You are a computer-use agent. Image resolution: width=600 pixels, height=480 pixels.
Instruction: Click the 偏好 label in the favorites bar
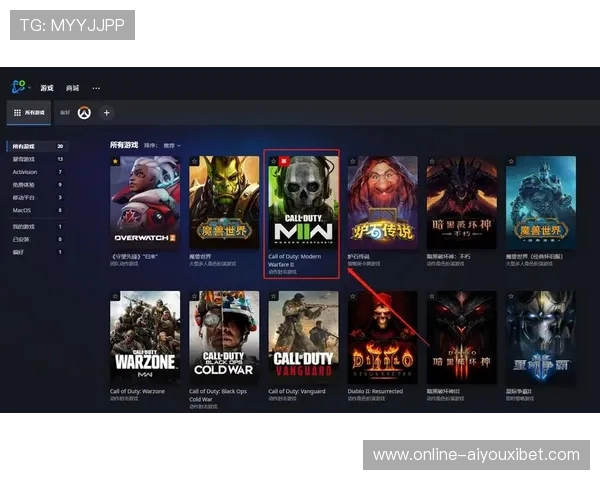(x=65, y=113)
